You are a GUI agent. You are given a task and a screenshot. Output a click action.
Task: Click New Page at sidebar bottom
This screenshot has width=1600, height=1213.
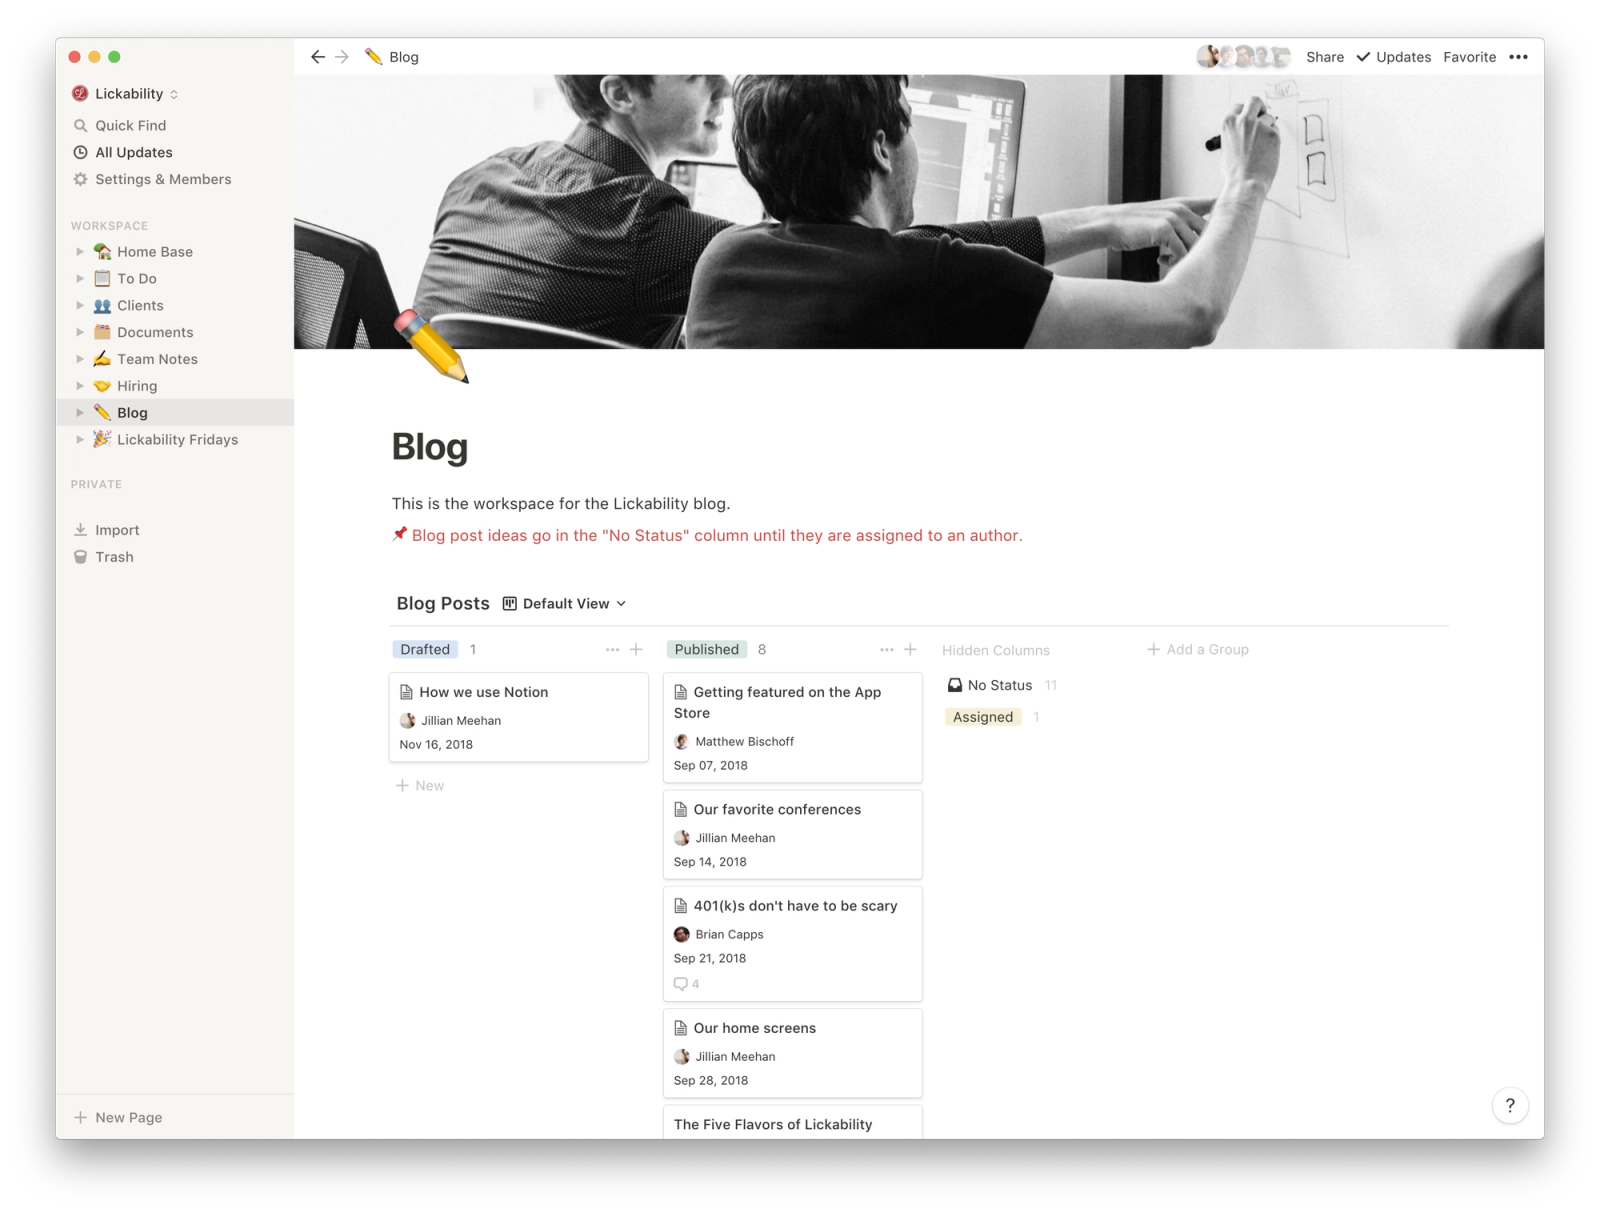point(175,1117)
